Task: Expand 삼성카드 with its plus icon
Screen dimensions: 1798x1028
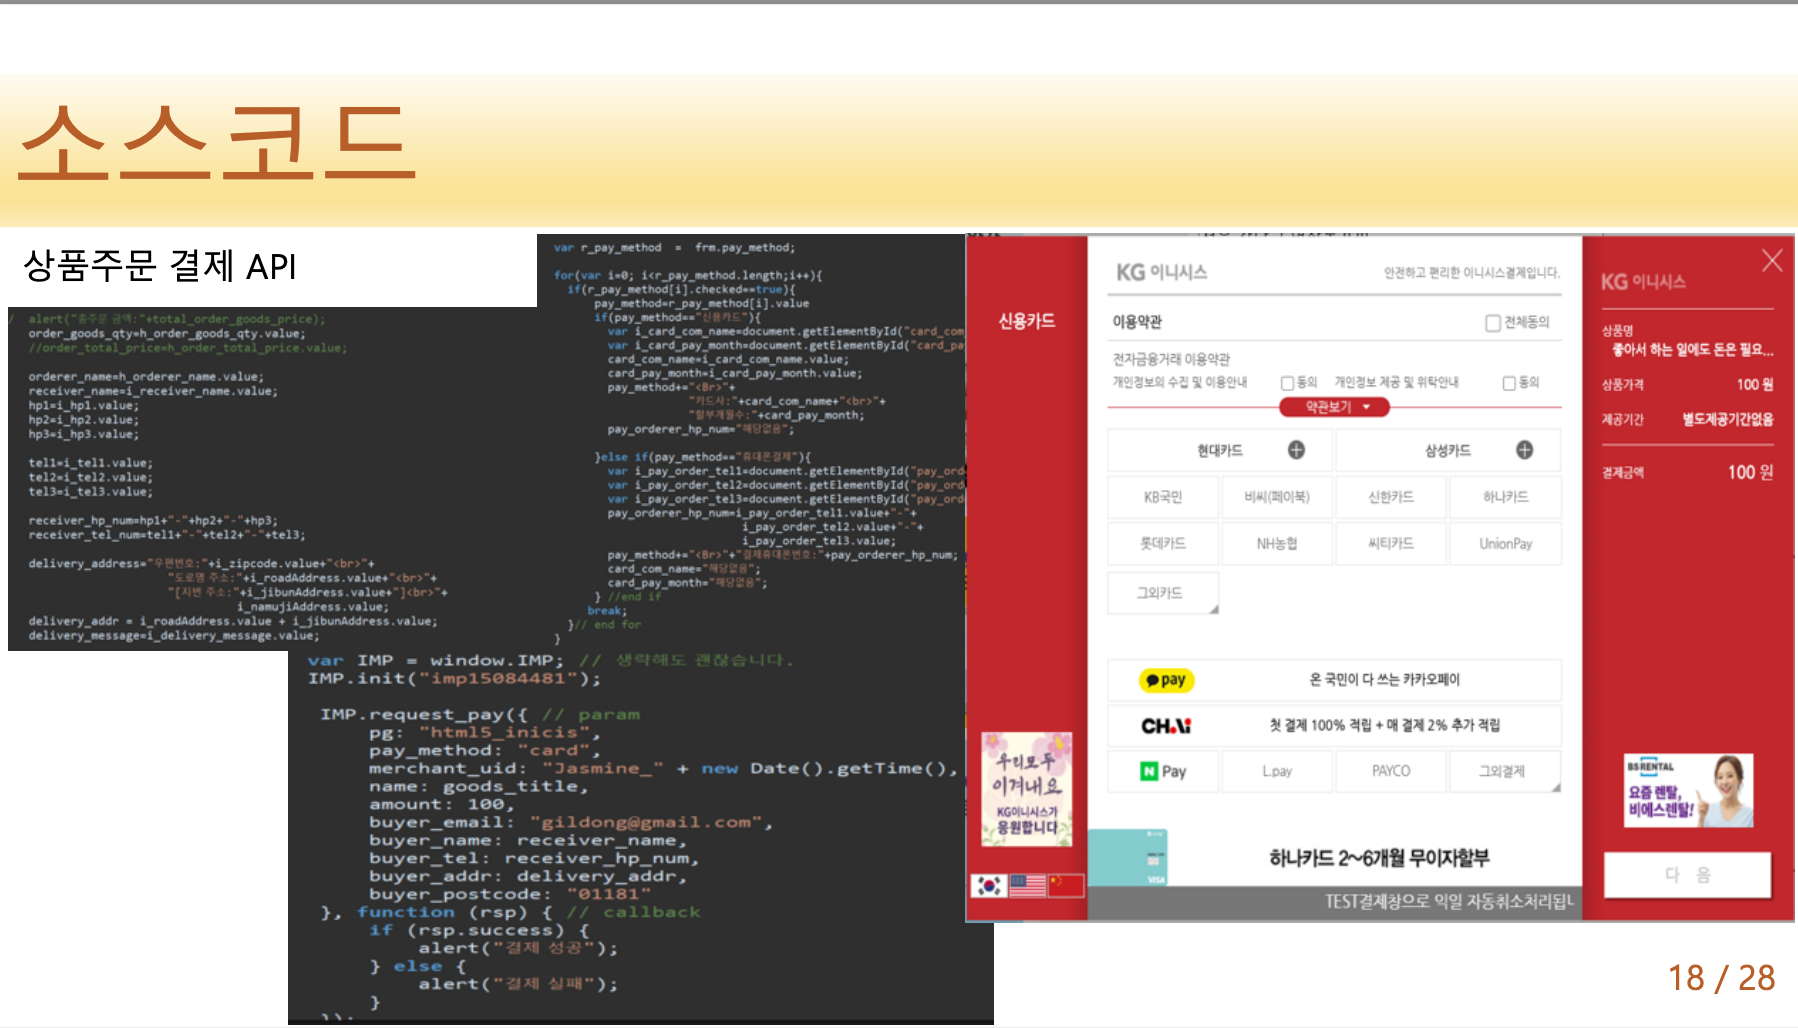Action: [1525, 450]
